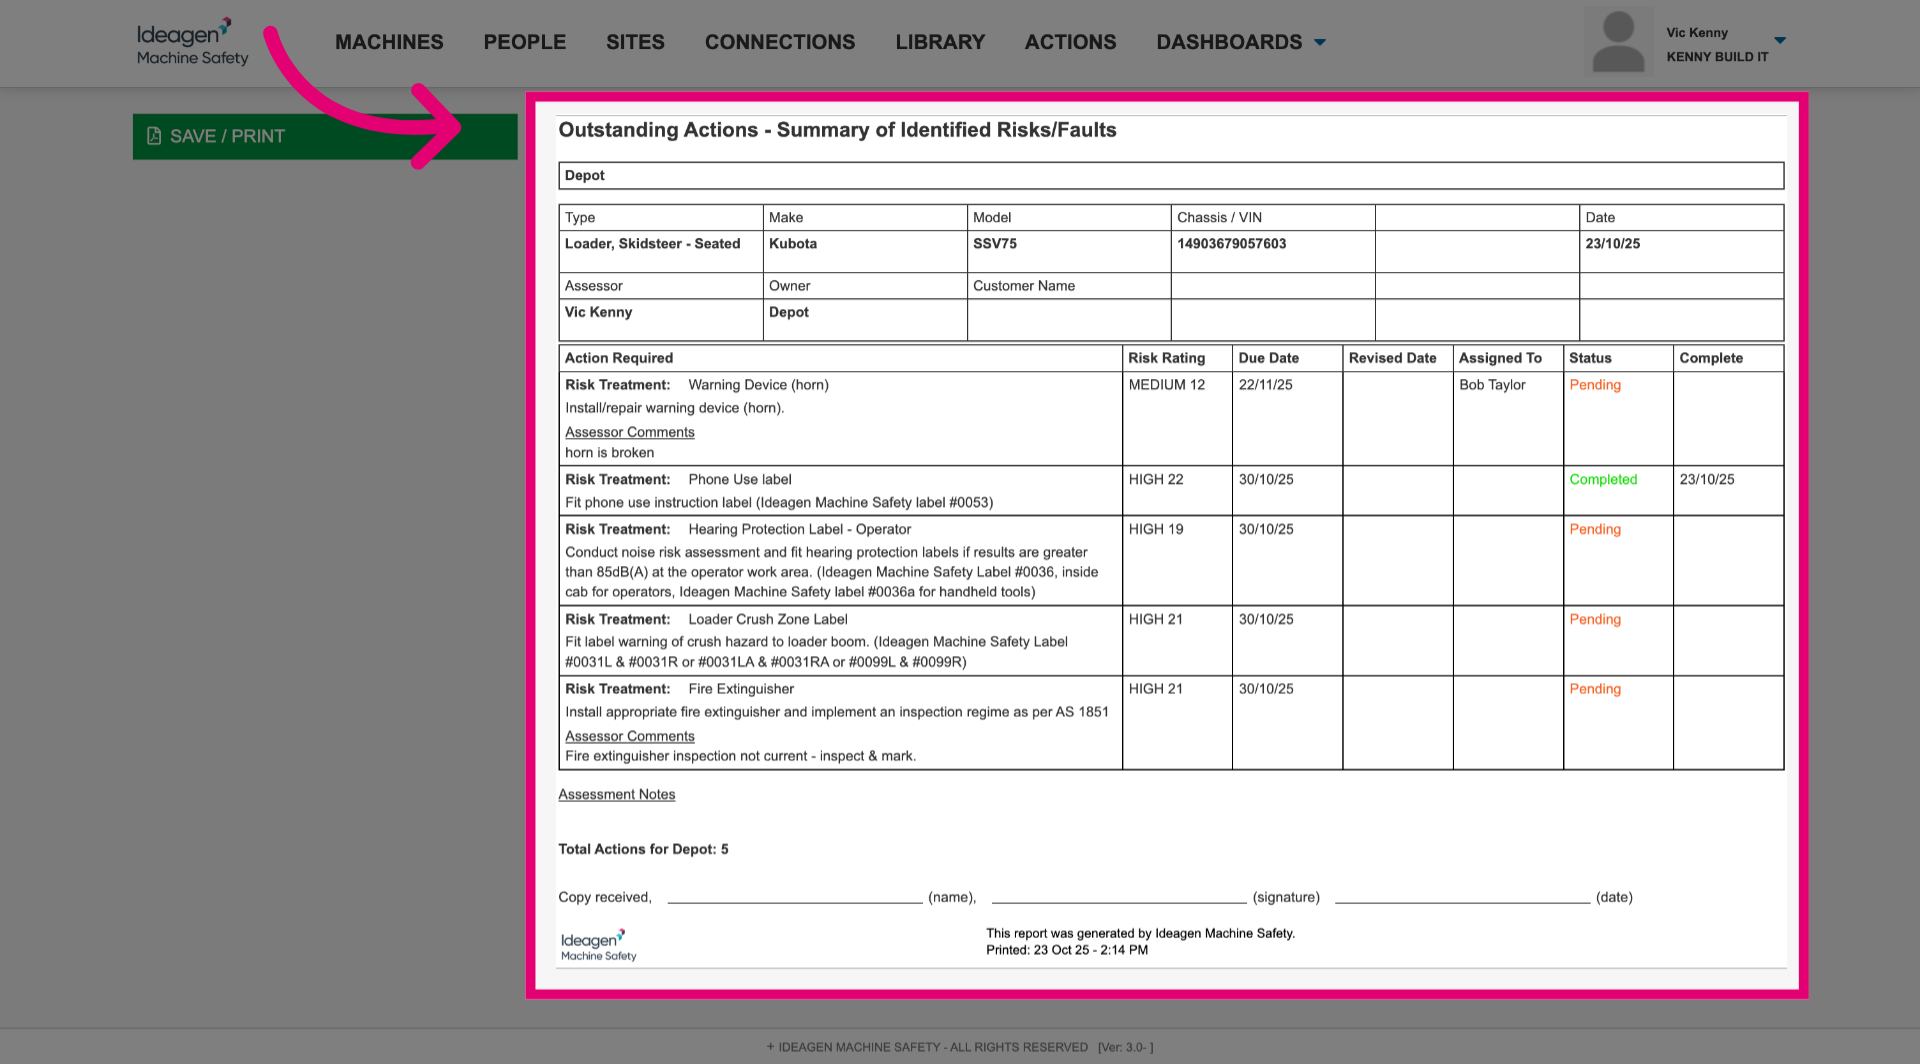
Task: Click the chassis number 14903679057603
Action: pyautogui.click(x=1232, y=243)
